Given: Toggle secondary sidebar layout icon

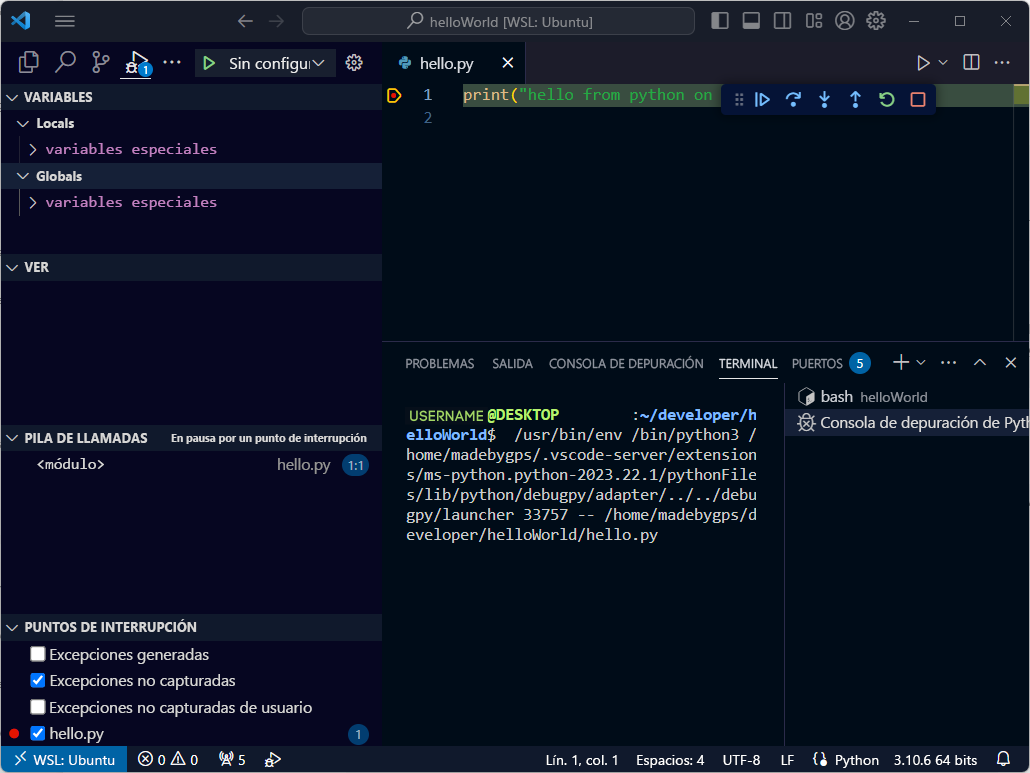Looking at the screenshot, I should (782, 21).
